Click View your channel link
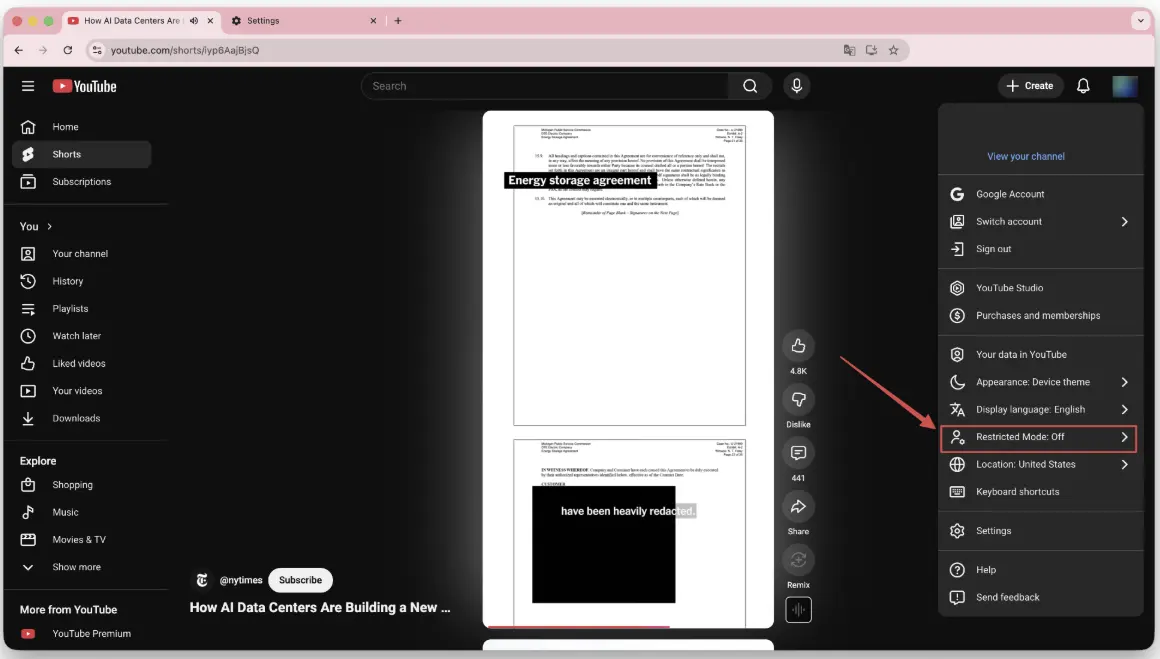Viewport: 1160px width, 659px height. 1025,156
